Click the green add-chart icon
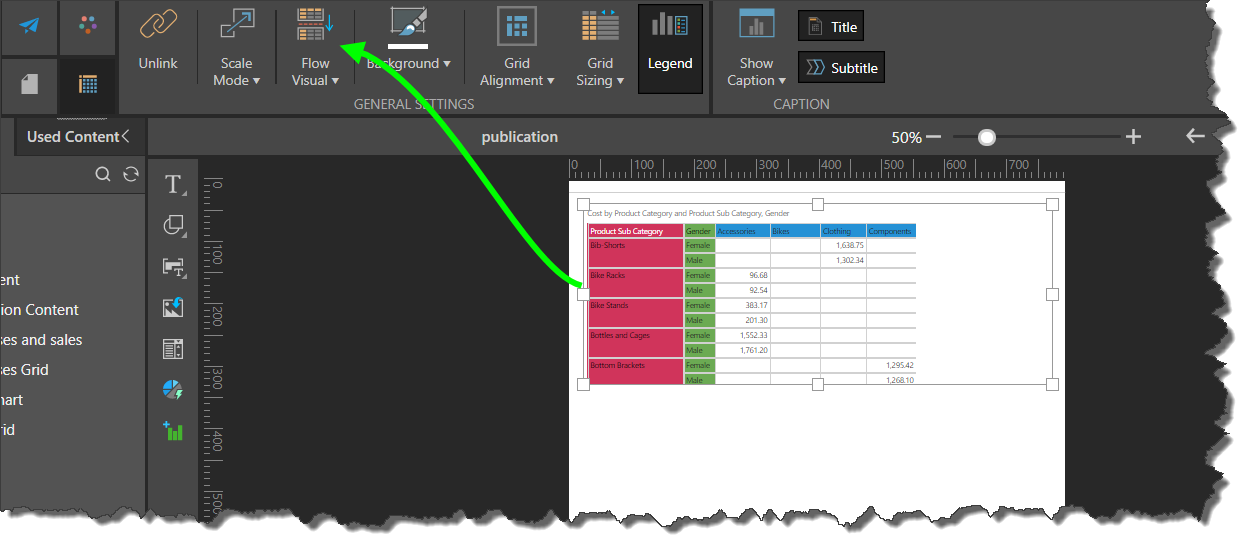 click(174, 431)
